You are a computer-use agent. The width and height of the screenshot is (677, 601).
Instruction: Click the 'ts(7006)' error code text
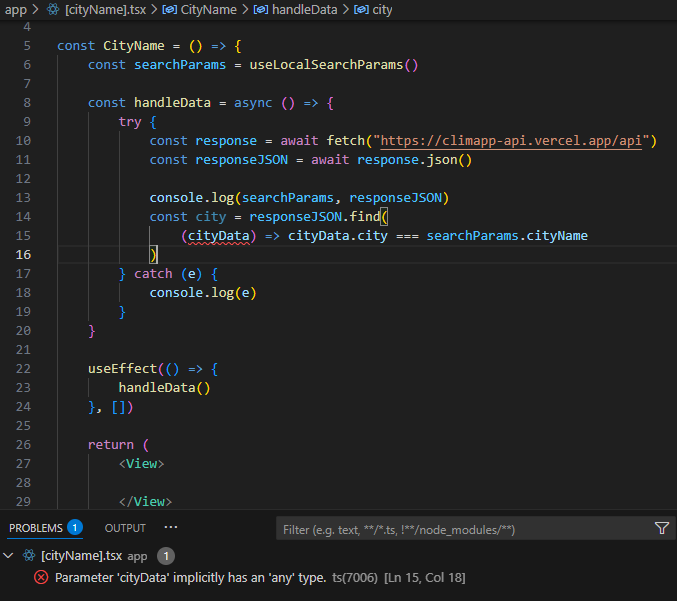tap(355, 578)
